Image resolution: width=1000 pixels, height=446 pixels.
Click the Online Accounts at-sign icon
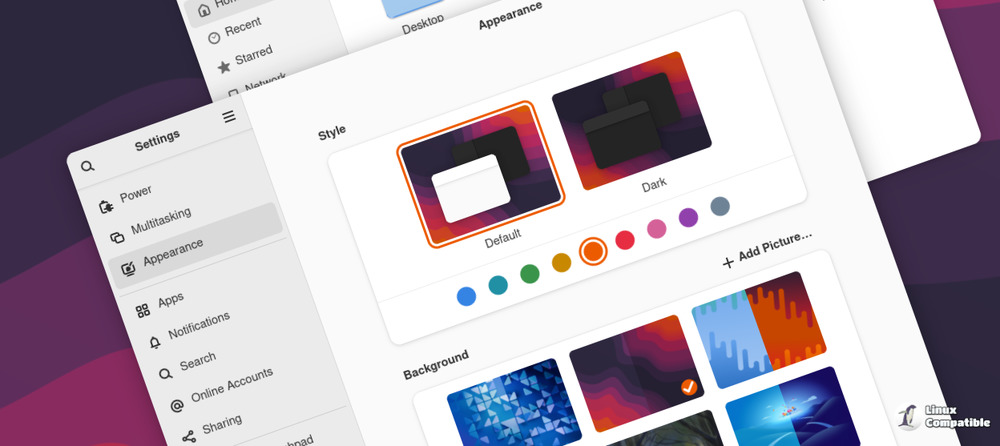(177, 406)
